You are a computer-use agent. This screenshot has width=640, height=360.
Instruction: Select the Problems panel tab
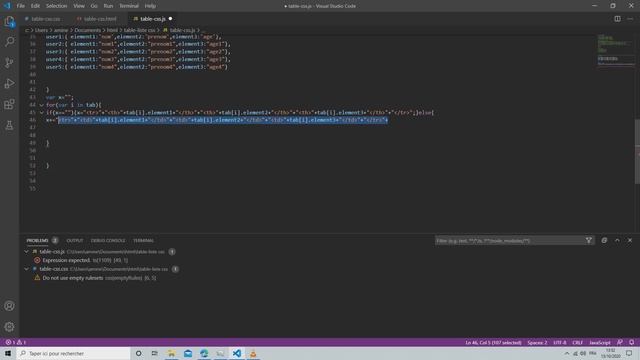[38, 240]
